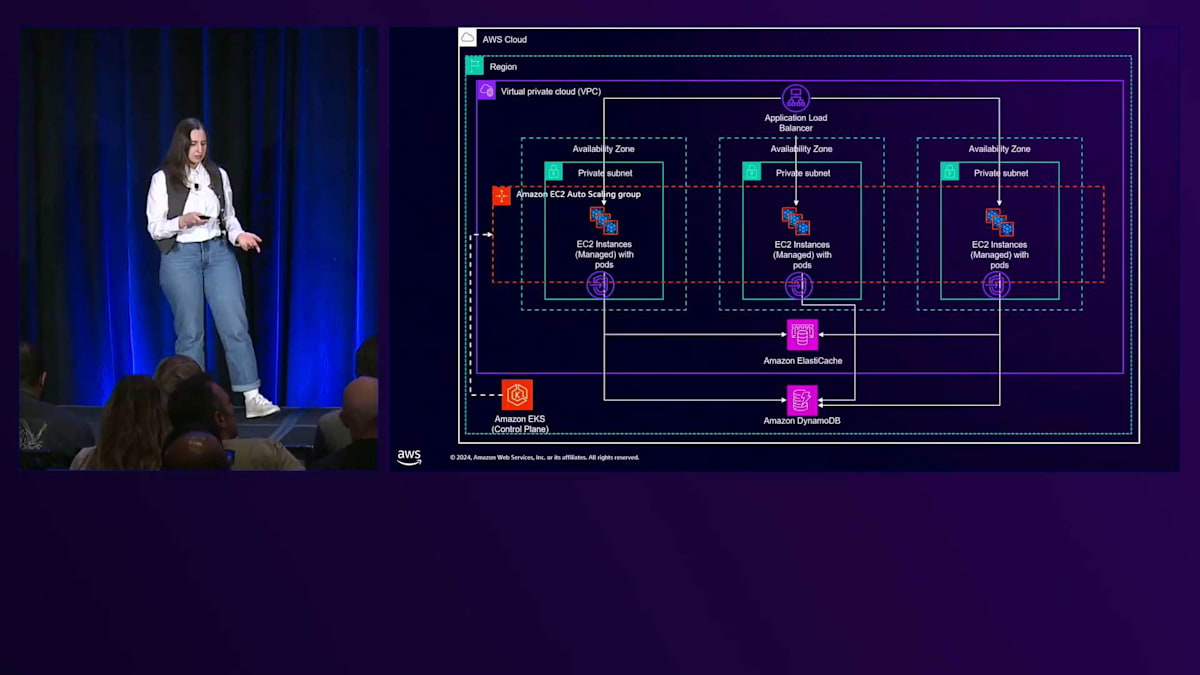Click the circular network icon below the rightmost subnet
Screen dimensions: 1200x675
pos(996,286)
